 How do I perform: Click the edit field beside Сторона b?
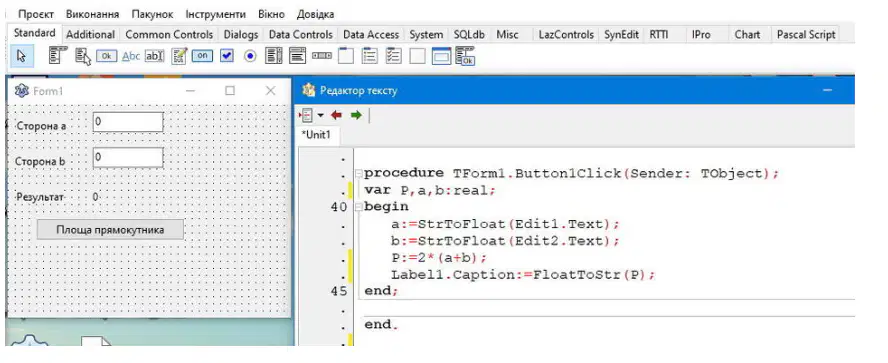pos(128,157)
